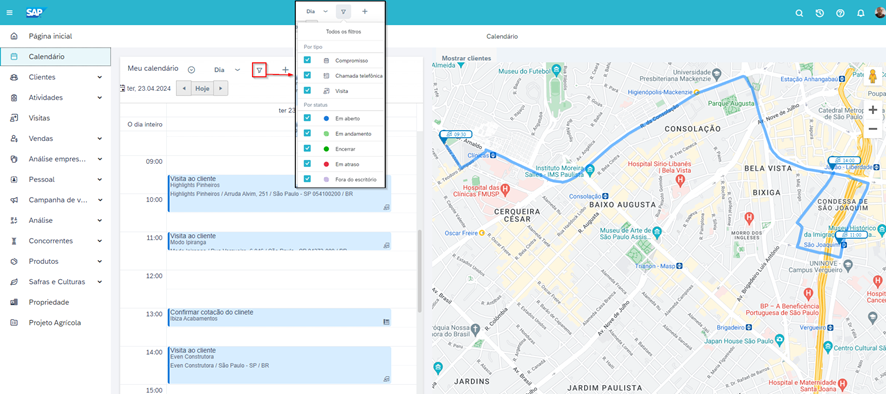The image size is (886, 394).
Task: Open the notifications bell icon
Action: (861, 13)
